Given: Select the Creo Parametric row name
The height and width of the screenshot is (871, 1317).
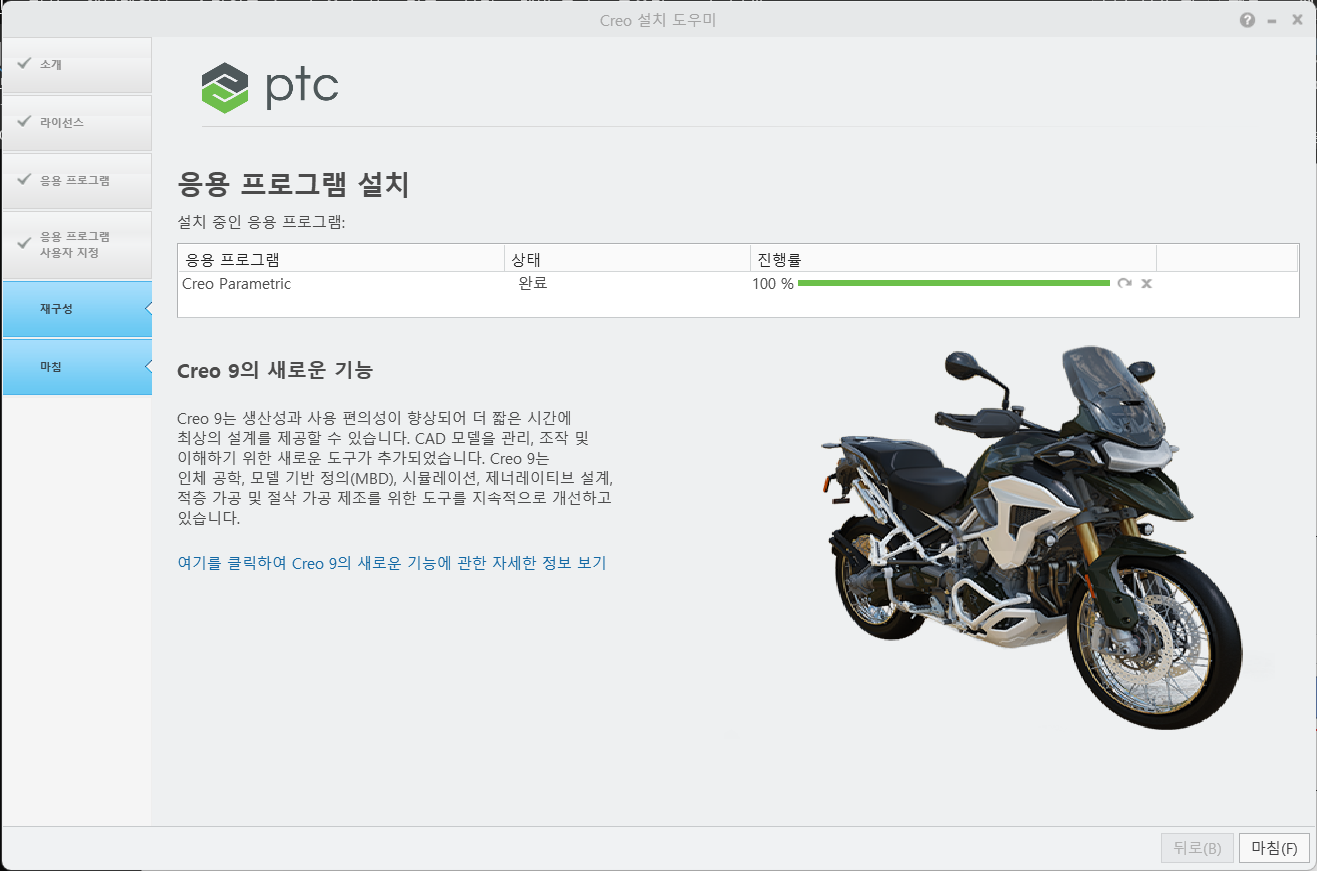Looking at the screenshot, I should (237, 284).
